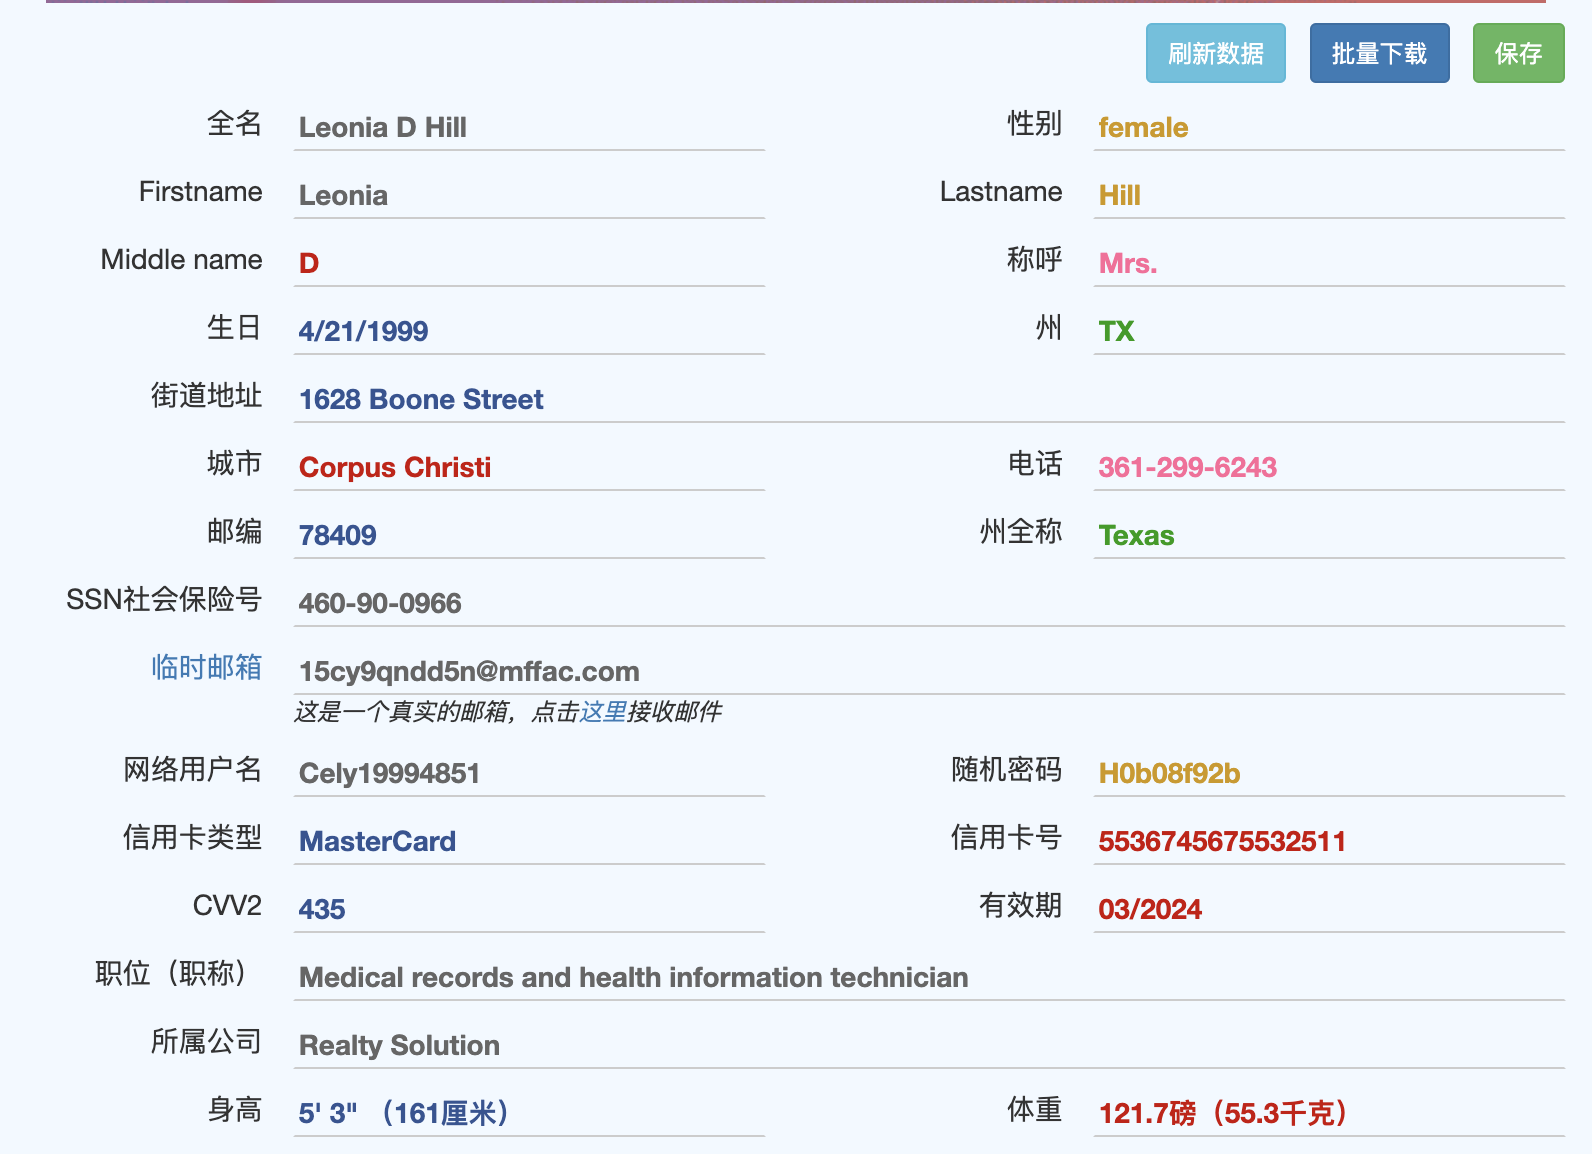The height and width of the screenshot is (1154, 1592).
Task: Click the city field Corpus Christi
Action: (x=529, y=467)
